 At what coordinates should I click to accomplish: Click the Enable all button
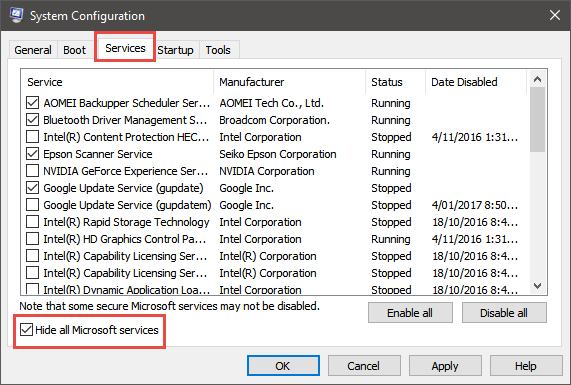[x=410, y=313]
